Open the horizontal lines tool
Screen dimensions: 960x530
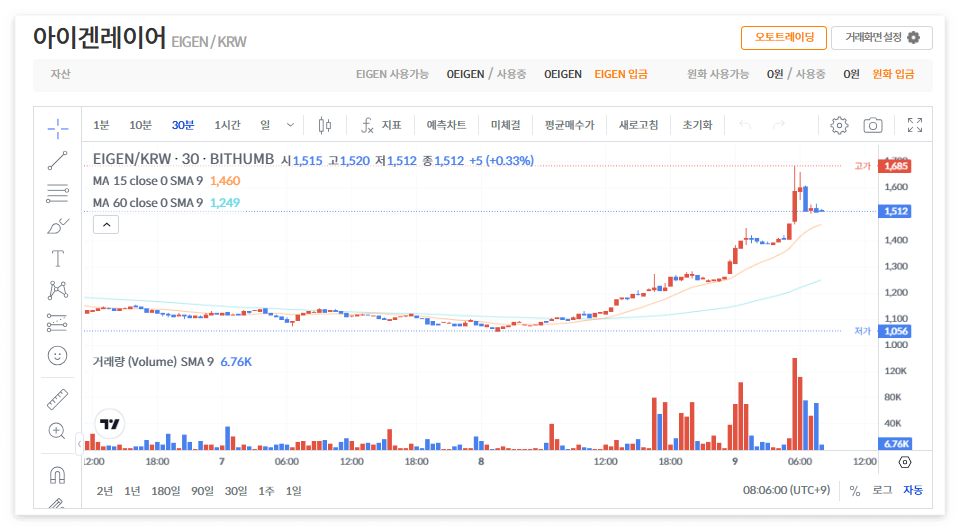[58, 193]
